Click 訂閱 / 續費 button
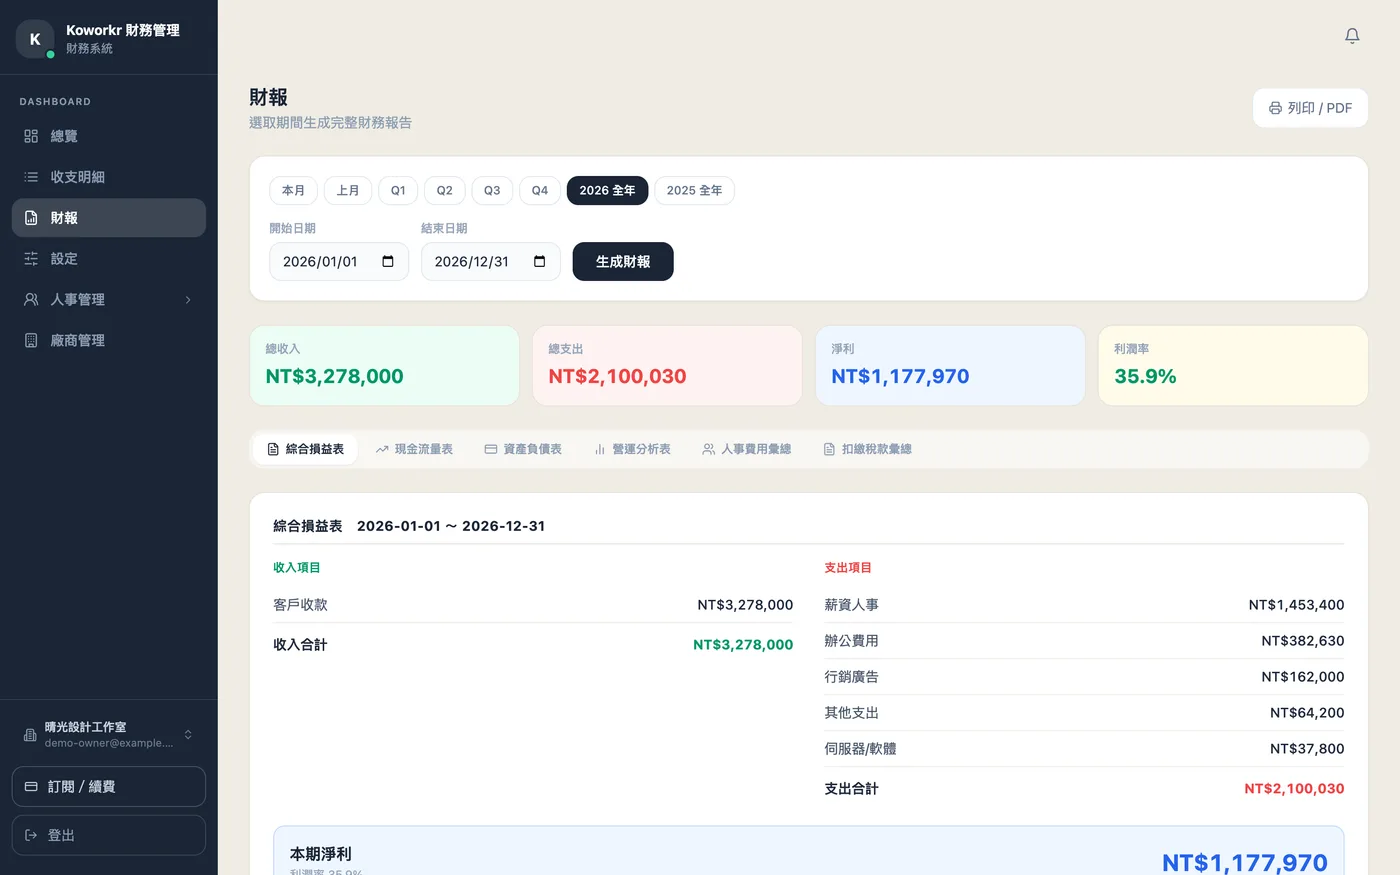The image size is (1400, 875). tap(109, 787)
